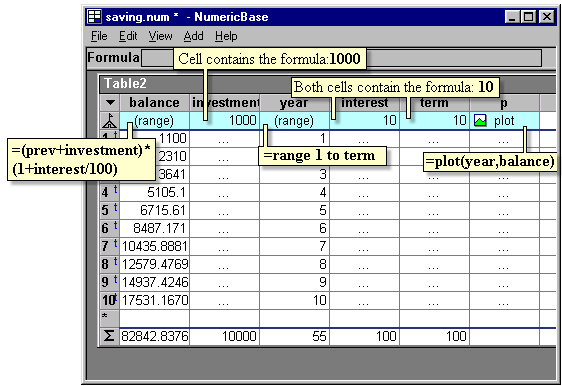
Task: Click balance cell 8487.171
Action: (154, 228)
